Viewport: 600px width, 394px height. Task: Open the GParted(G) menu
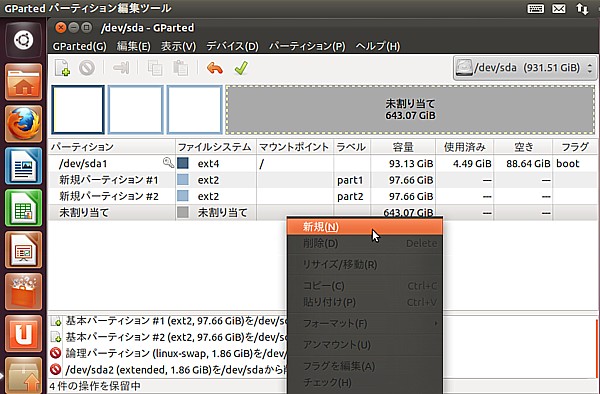coord(80,46)
